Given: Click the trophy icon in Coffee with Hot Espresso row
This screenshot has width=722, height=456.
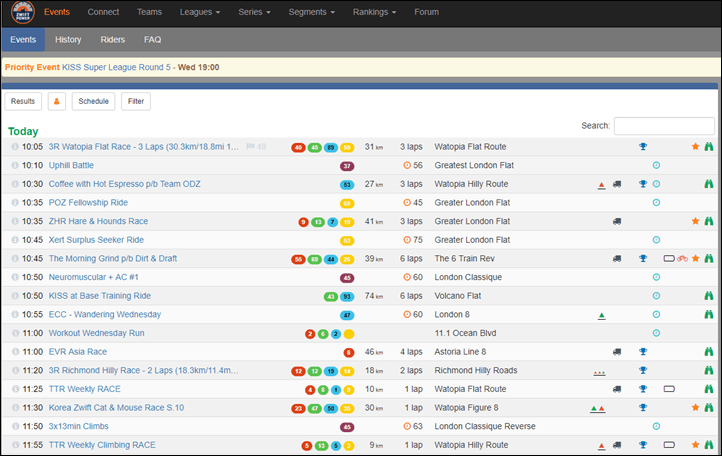Looking at the screenshot, I should [x=643, y=184].
